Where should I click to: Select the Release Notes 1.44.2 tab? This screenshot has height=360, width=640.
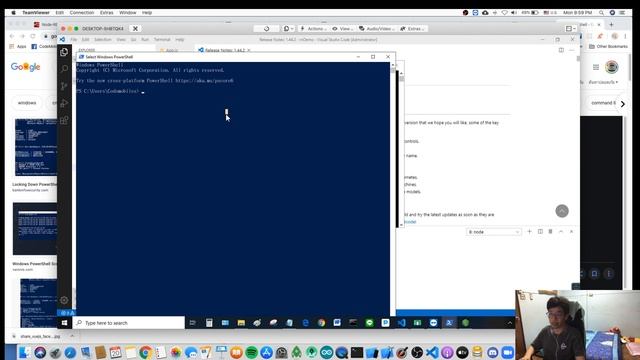pyautogui.click(x=224, y=50)
